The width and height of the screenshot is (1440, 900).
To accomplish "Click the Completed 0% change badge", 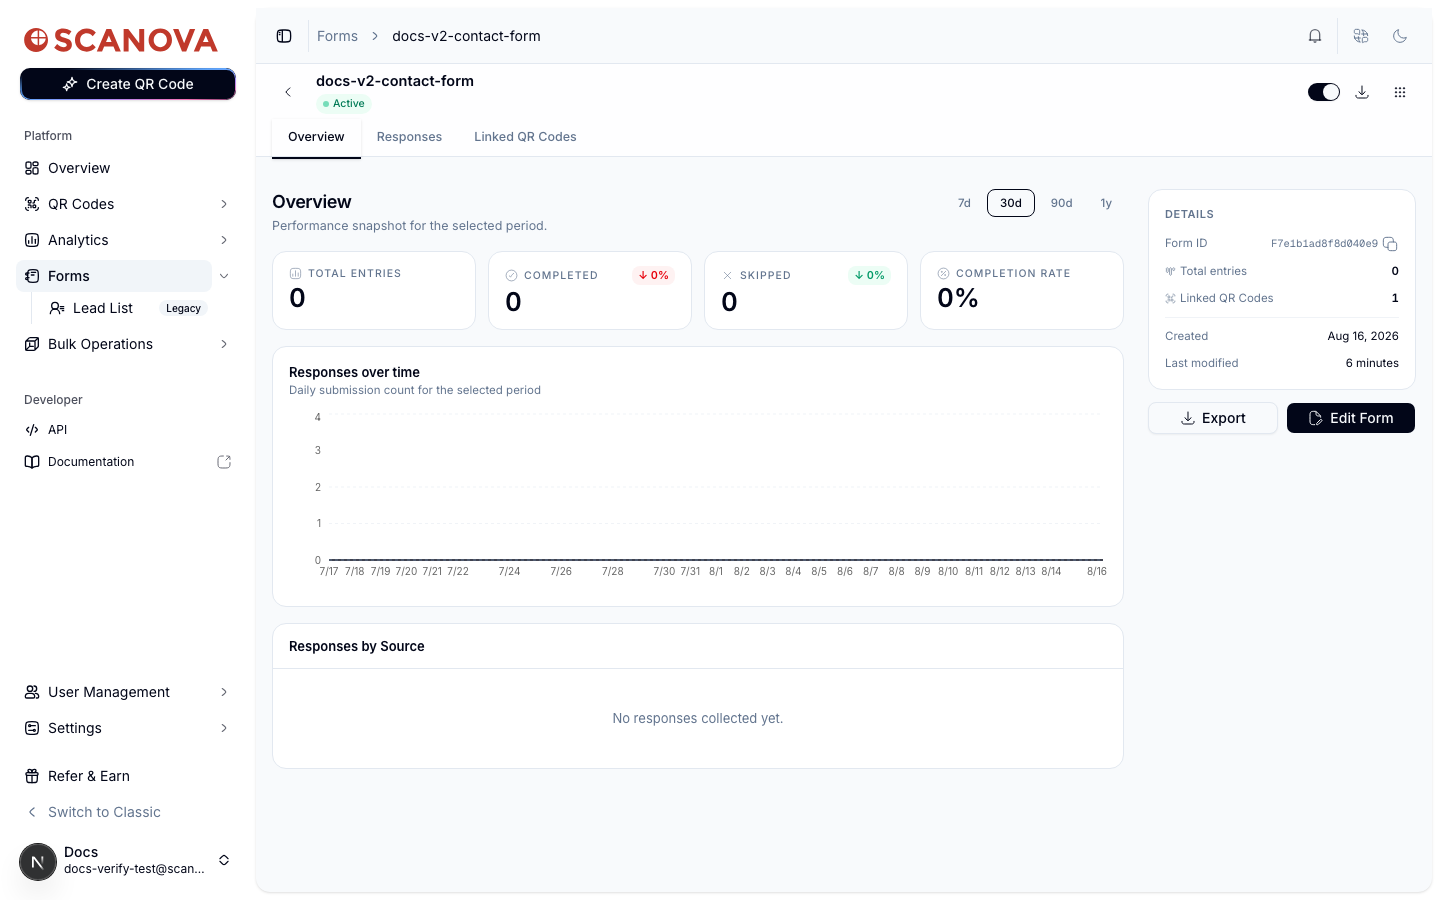I will coord(654,275).
